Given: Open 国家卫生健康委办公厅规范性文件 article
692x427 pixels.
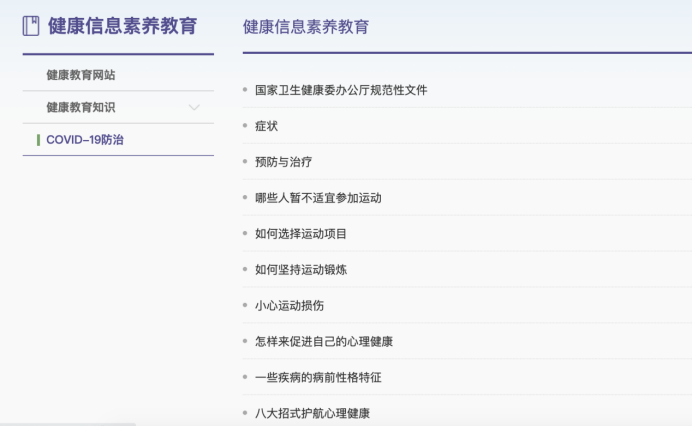Looking at the screenshot, I should click(340, 90).
